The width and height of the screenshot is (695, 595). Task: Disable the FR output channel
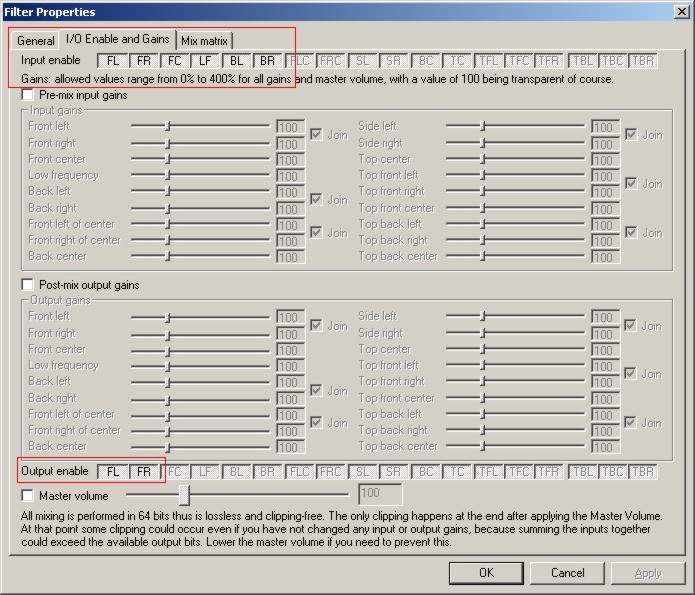144,471
